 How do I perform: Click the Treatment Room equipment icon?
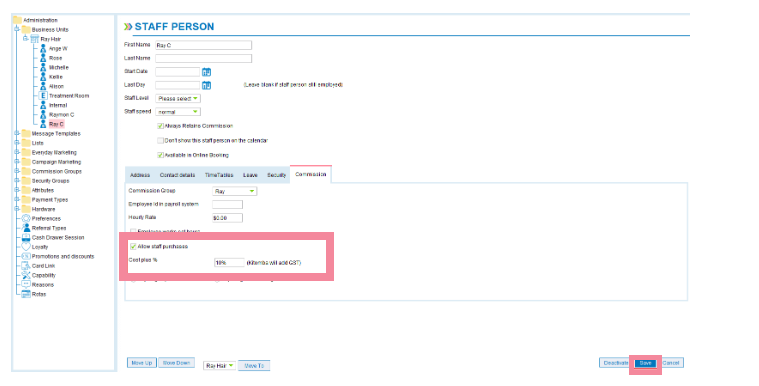pos(43,95)
